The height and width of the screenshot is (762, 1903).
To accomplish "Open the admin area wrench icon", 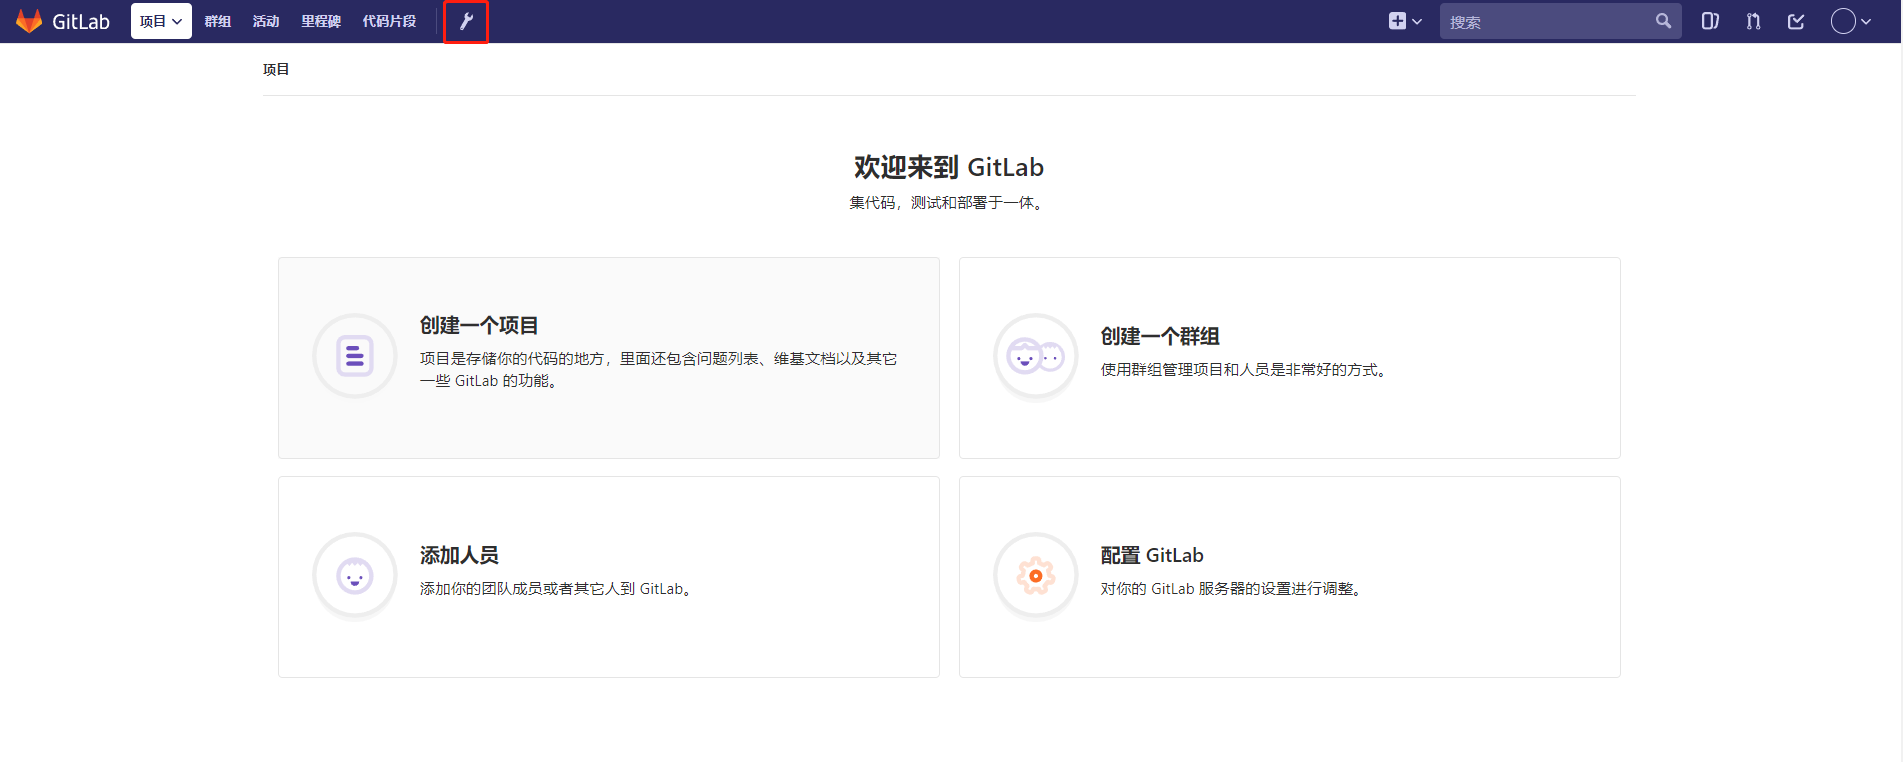I will pyautogui.click(x=466, y=21).
